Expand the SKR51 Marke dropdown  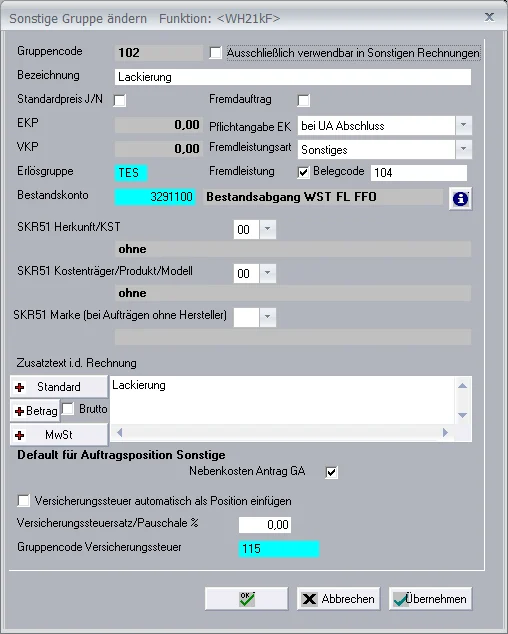point(267,317)
